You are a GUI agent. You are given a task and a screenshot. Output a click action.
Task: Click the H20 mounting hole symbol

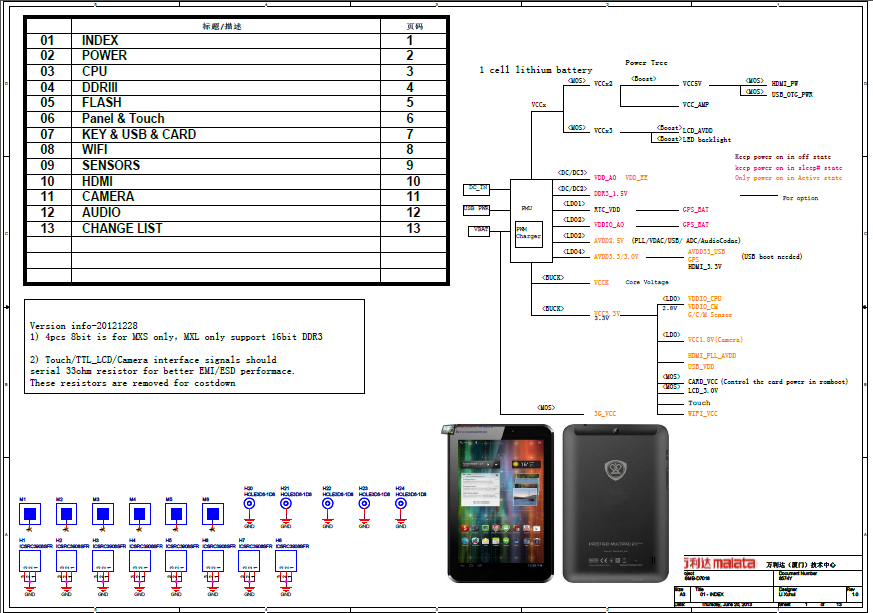(x=249, y=505)
